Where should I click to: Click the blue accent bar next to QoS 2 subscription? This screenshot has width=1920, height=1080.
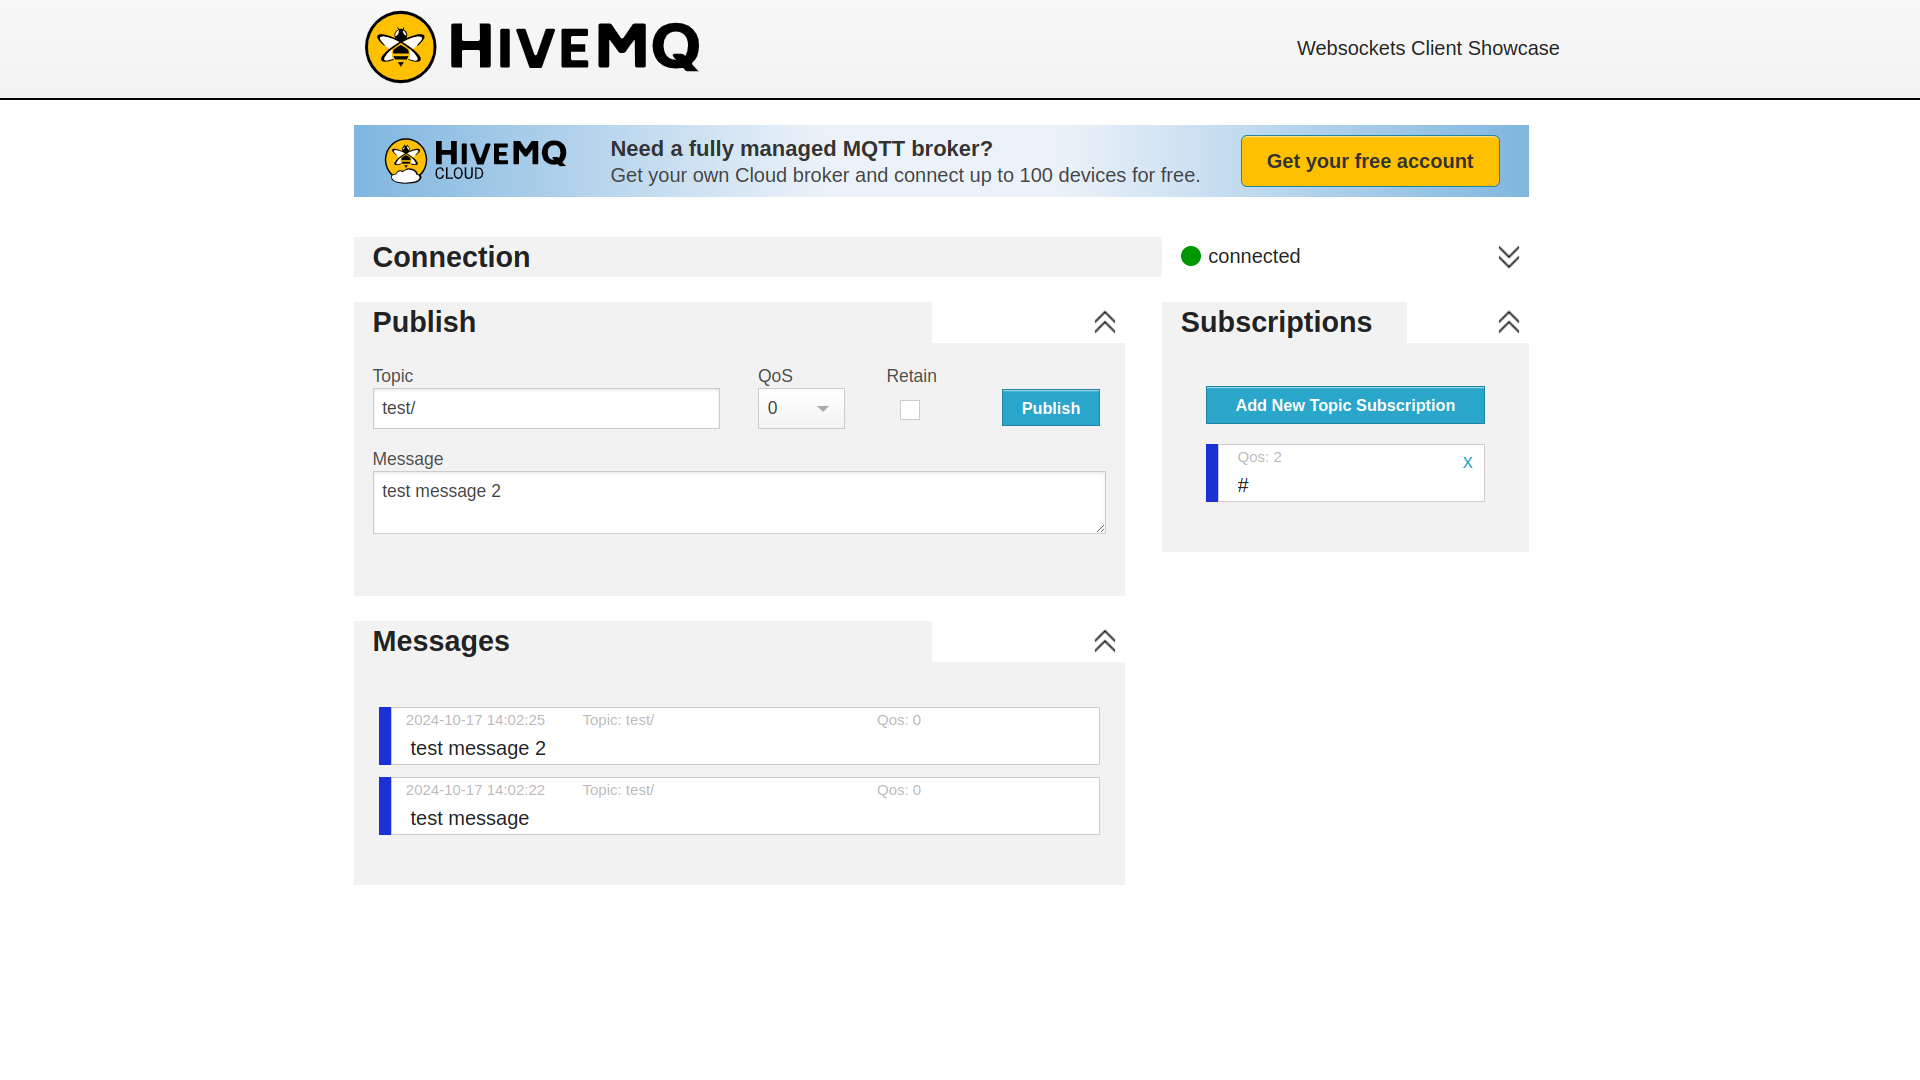1212,472
